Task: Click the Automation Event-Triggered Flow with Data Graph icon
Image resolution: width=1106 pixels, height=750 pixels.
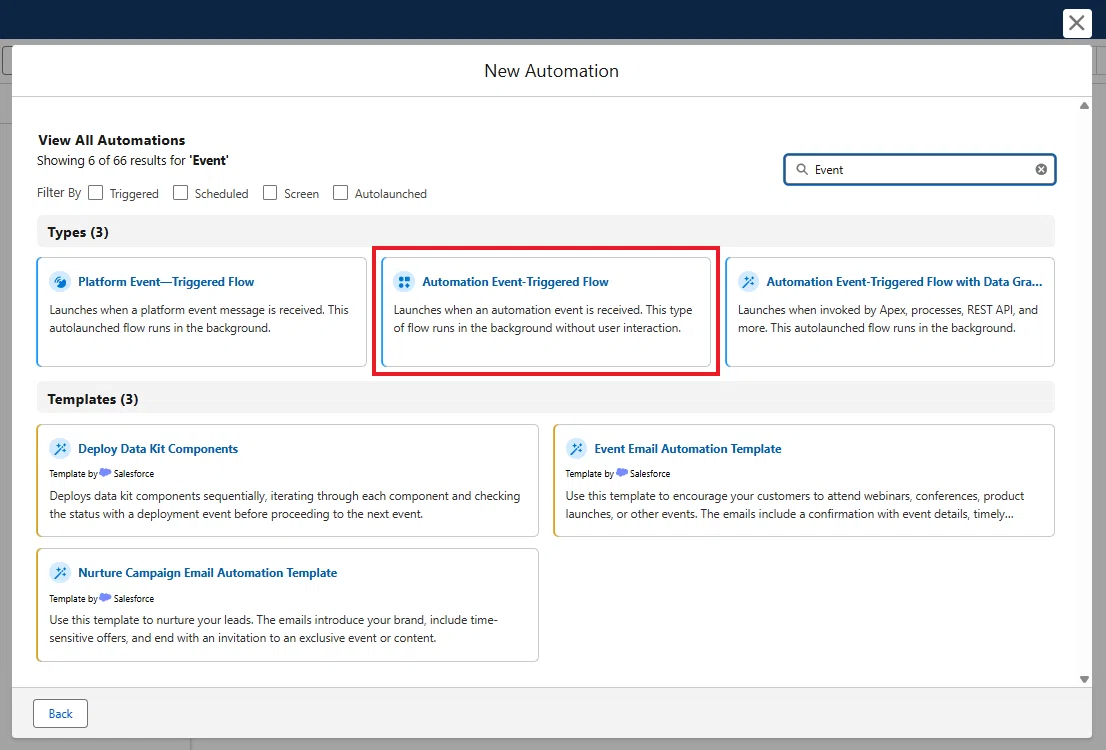Action: (x=748, y=282)
